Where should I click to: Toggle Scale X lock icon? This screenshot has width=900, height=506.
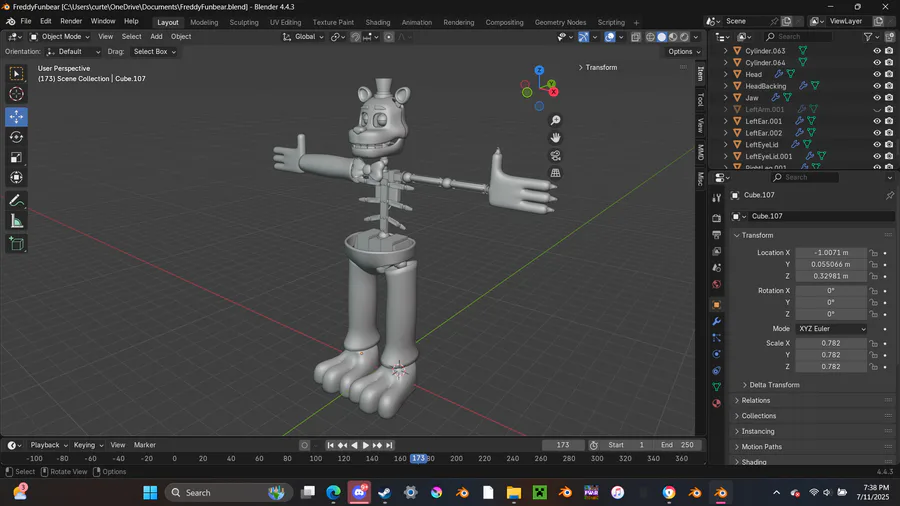(873, 344)
